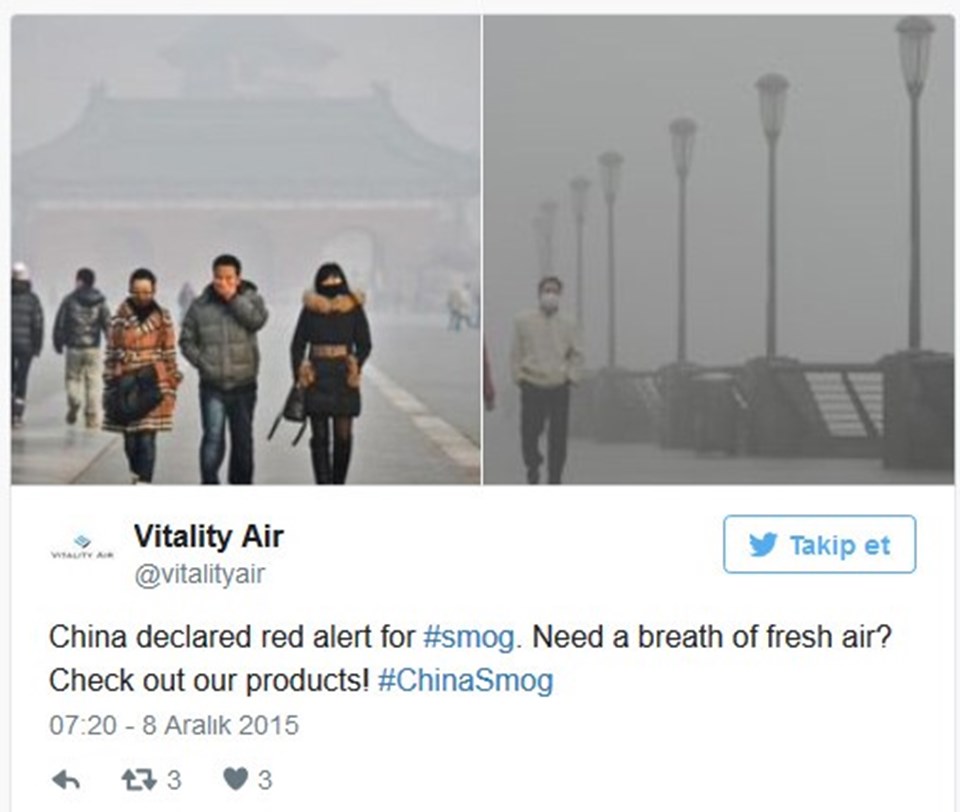
Task: Follow Vitality Air via Takip et button
Action: coord(820,544)
